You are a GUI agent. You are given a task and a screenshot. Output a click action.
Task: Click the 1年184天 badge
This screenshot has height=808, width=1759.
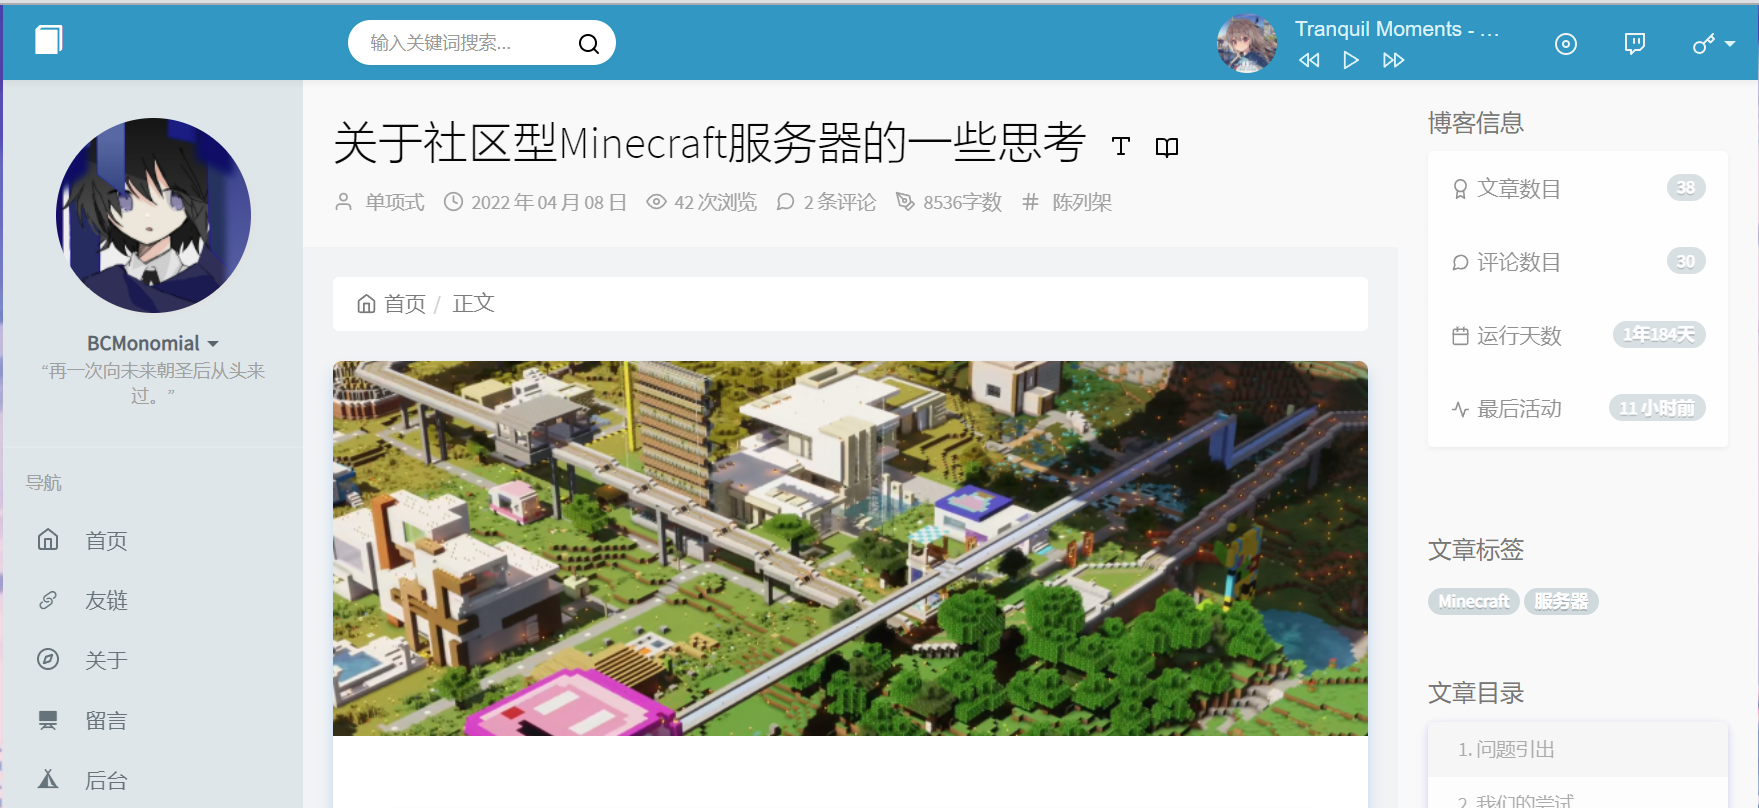pos(1659,334)
